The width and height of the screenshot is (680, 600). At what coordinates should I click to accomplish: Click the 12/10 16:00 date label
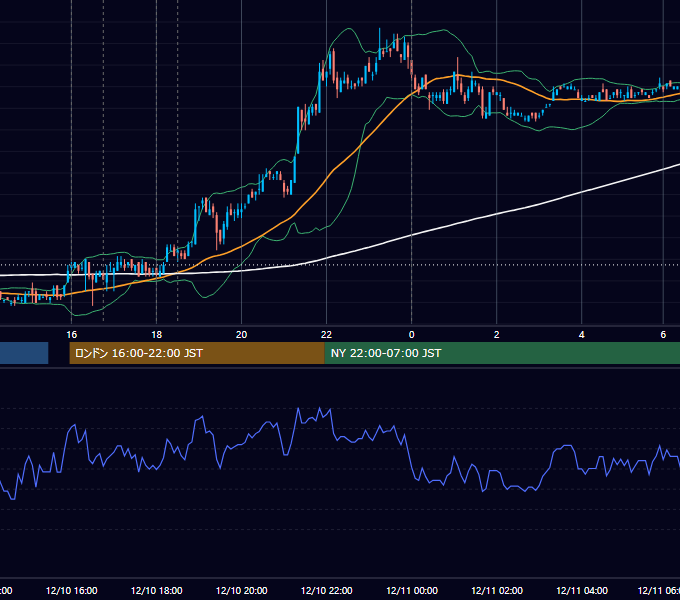[x=72, y=590]
